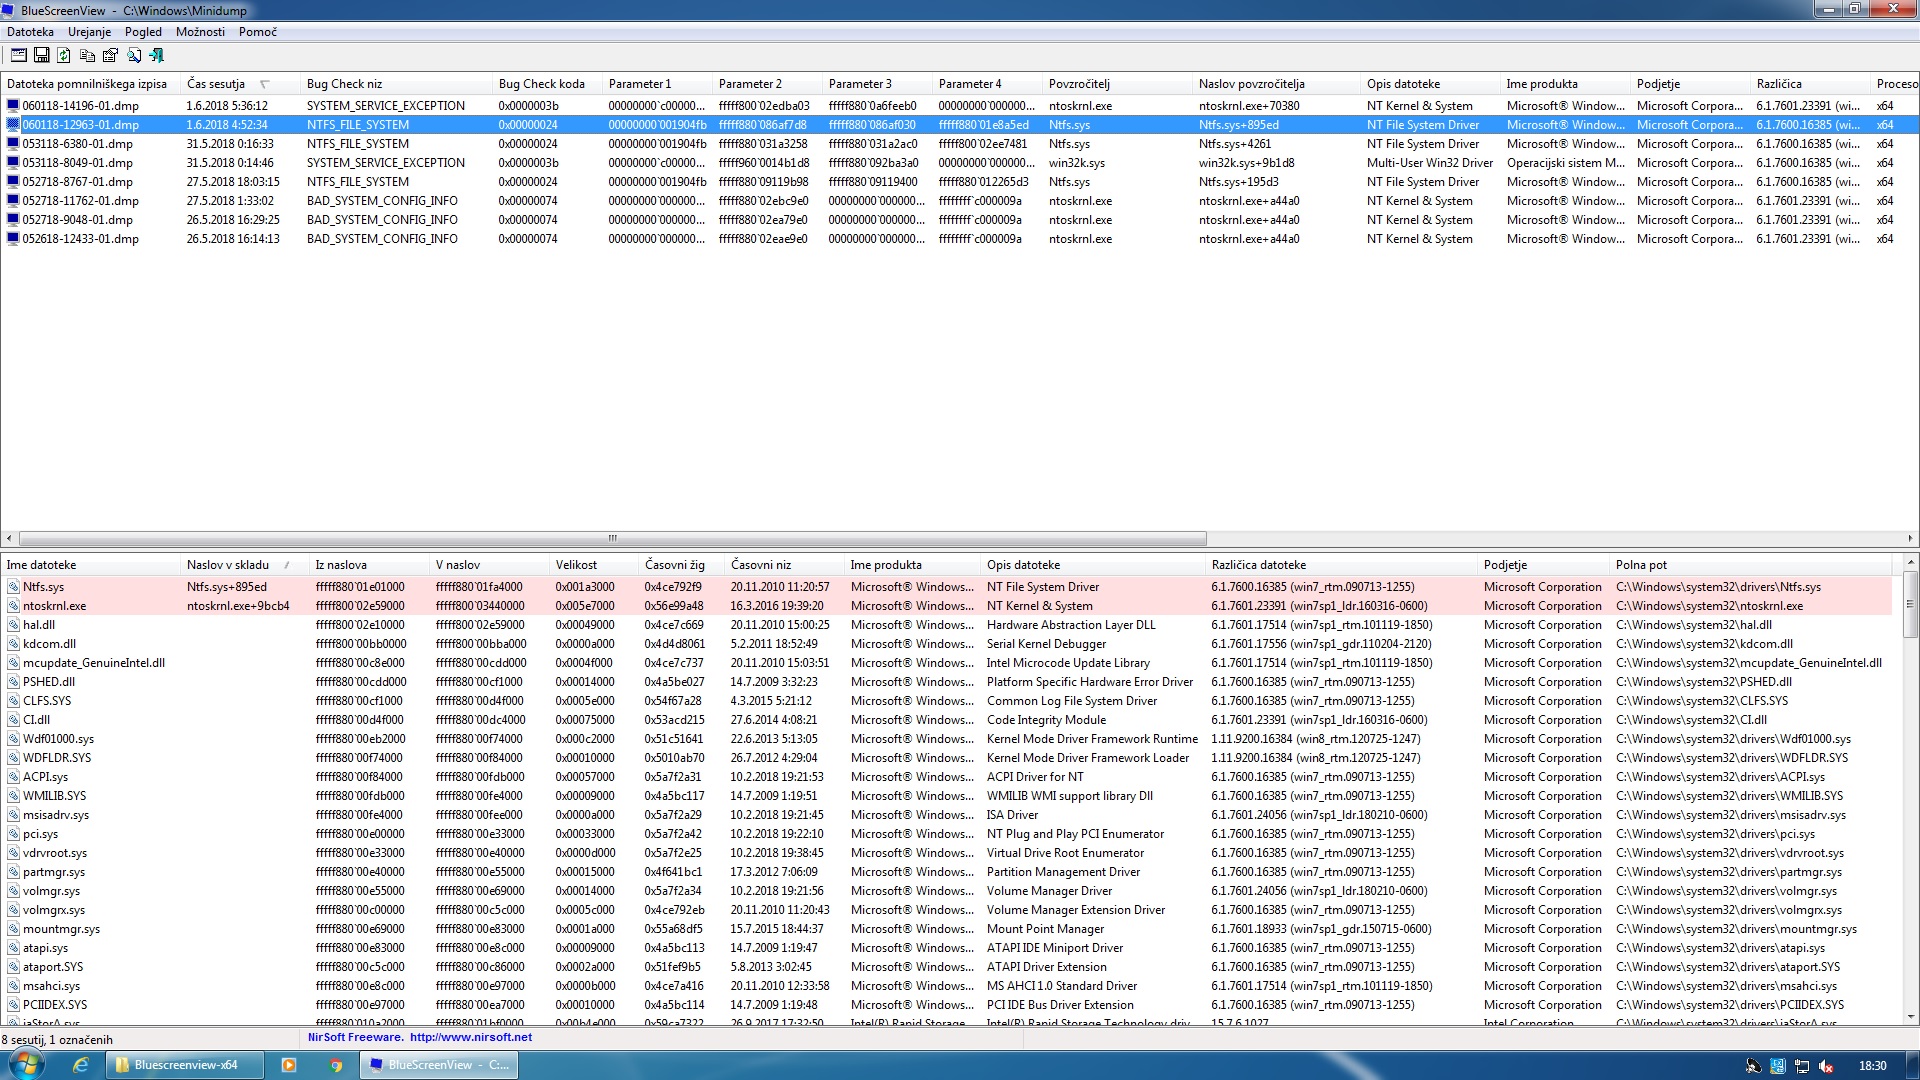1920x1080 pixels.
Task: Select dump file 053118-6380-01.dmp
Action: (x=77, y=143)
